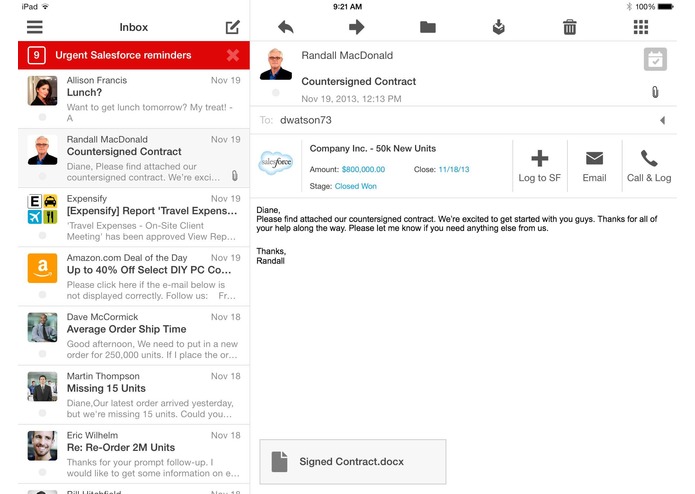Open the Closed Won stage link
This screenshot has height=494, width=695.
[x=355, y=186]
